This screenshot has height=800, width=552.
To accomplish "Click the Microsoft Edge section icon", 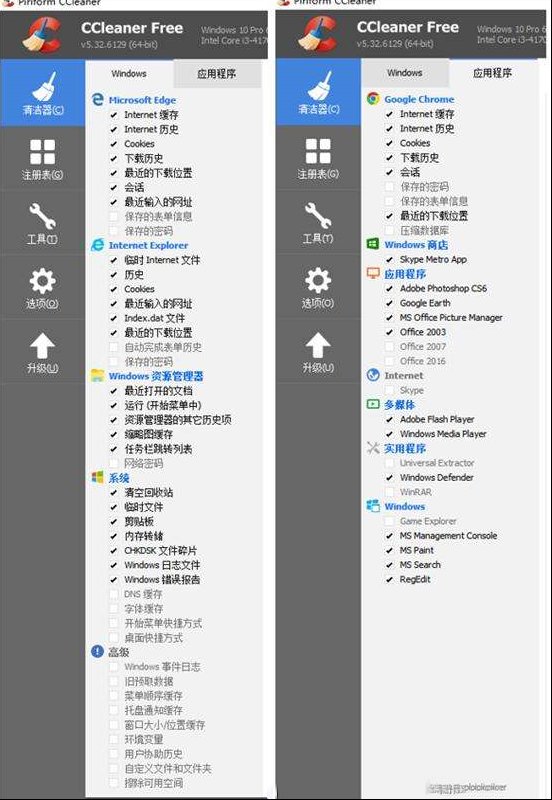I will 97,99.
